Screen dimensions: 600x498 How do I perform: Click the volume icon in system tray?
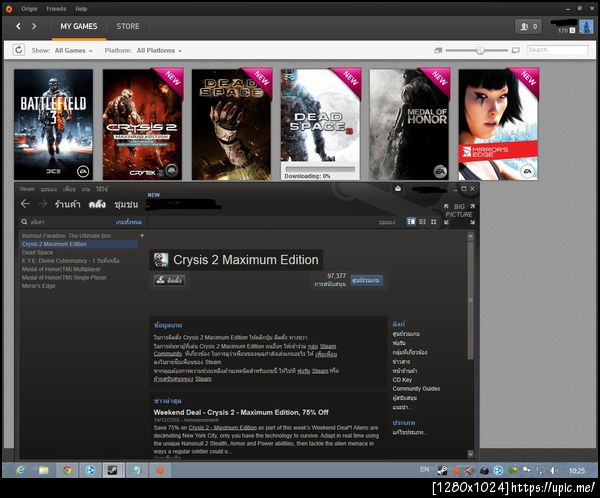point(554,470)
